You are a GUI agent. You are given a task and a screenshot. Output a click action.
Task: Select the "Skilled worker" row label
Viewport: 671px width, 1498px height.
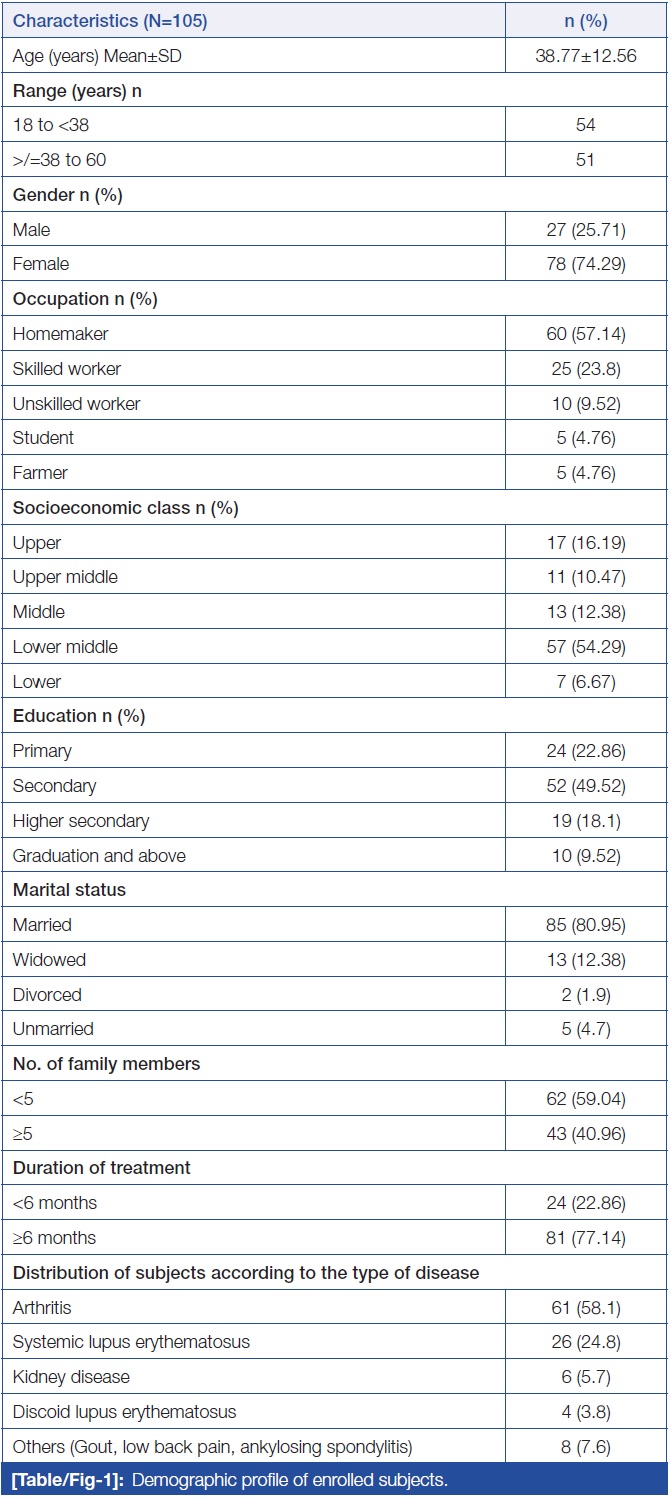[x=66, y=369]
